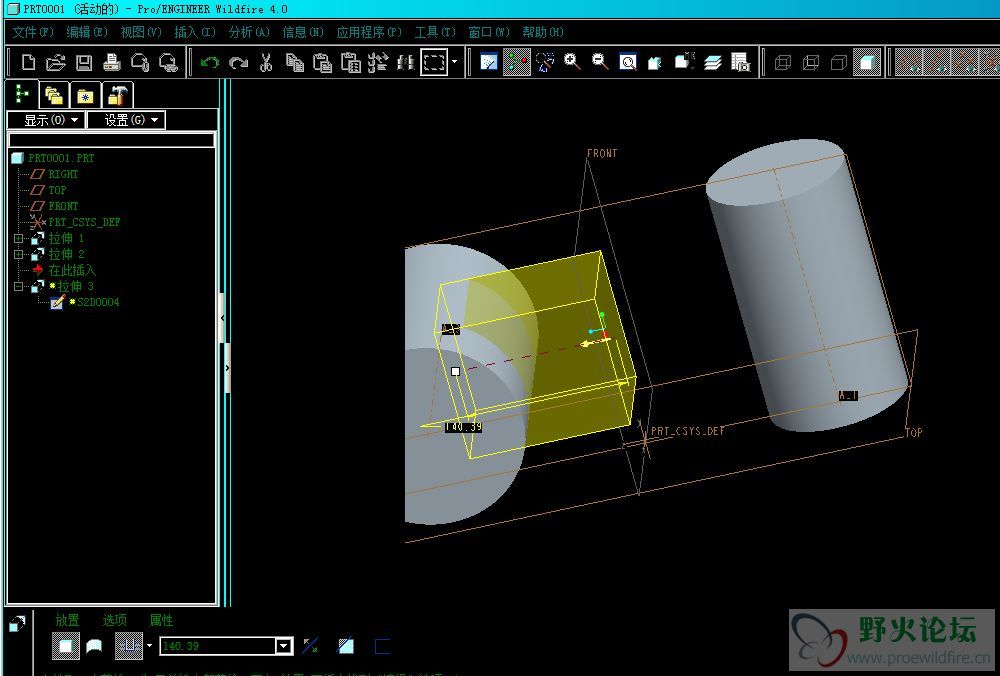Open the saved view list
This screenshot has width=1000, height=676.
(684, 62)
